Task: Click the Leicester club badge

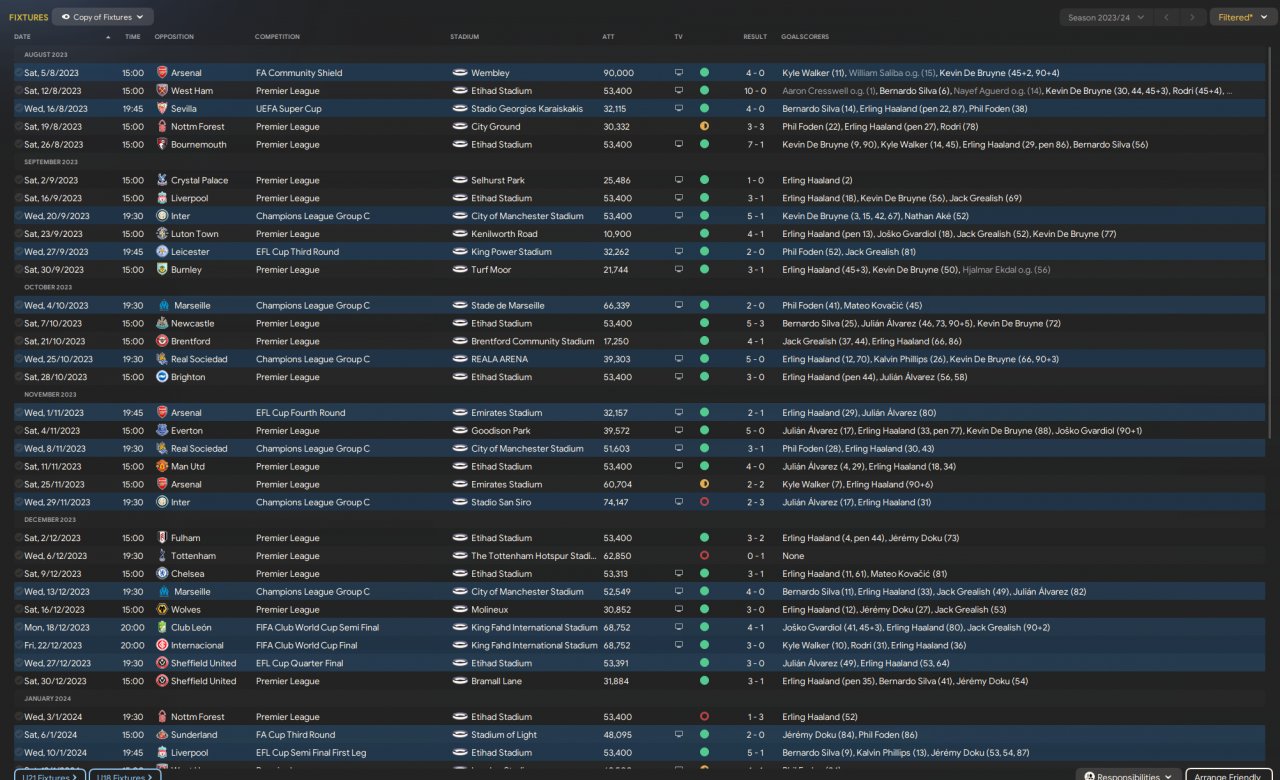Action: pyautogui.click(x=162, y=252)
